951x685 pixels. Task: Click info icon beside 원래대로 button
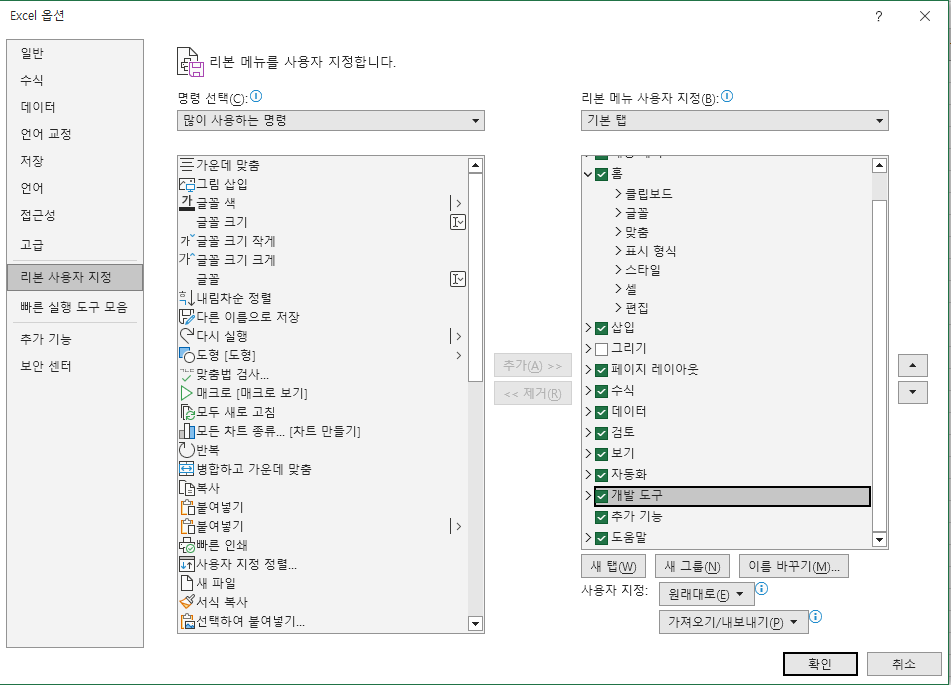(x=762, y=589)
